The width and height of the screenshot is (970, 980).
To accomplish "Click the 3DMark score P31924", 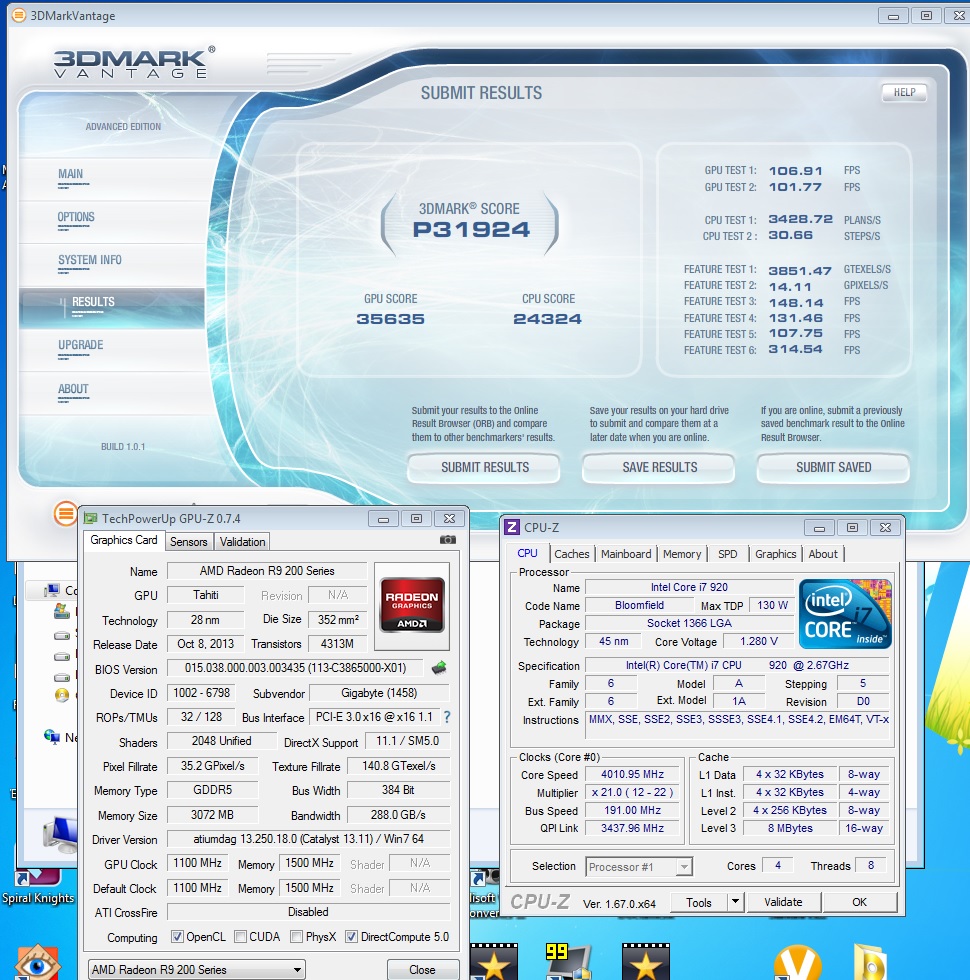I will click(471, 229).
